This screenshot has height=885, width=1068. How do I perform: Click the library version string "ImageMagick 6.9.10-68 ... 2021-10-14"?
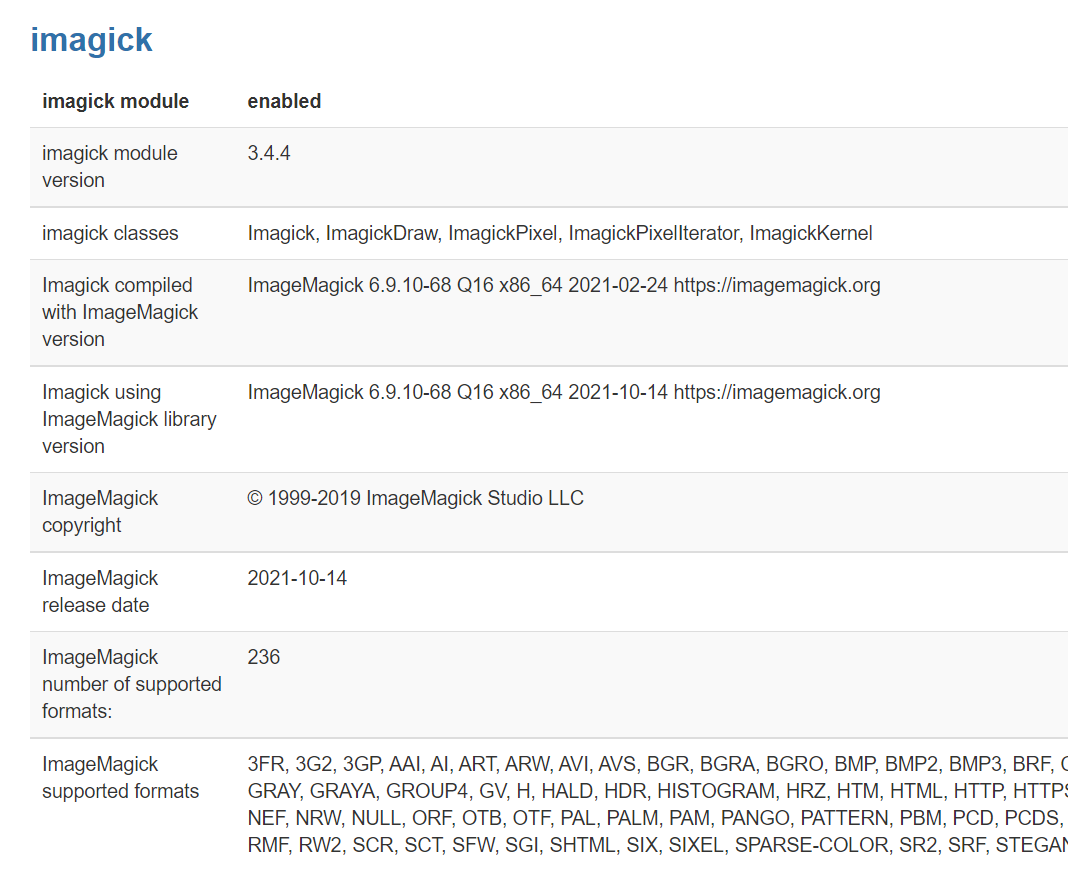coord(564,392)
